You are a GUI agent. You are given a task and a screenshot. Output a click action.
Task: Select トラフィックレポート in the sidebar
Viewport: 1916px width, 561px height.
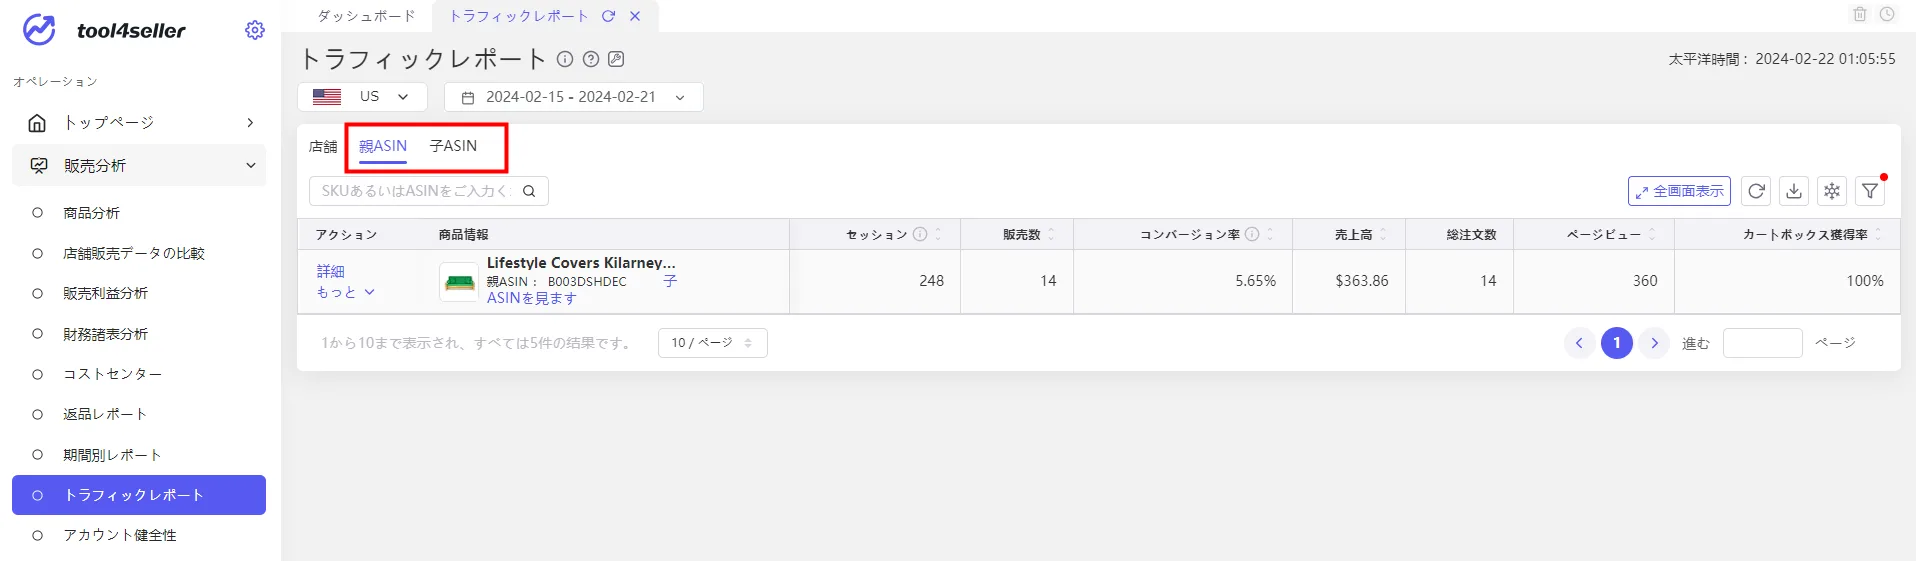coord(139,495)
